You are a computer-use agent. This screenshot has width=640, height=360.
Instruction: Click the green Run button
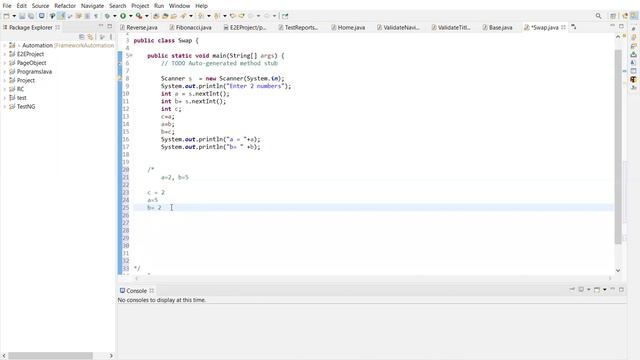tap(123, 16)
